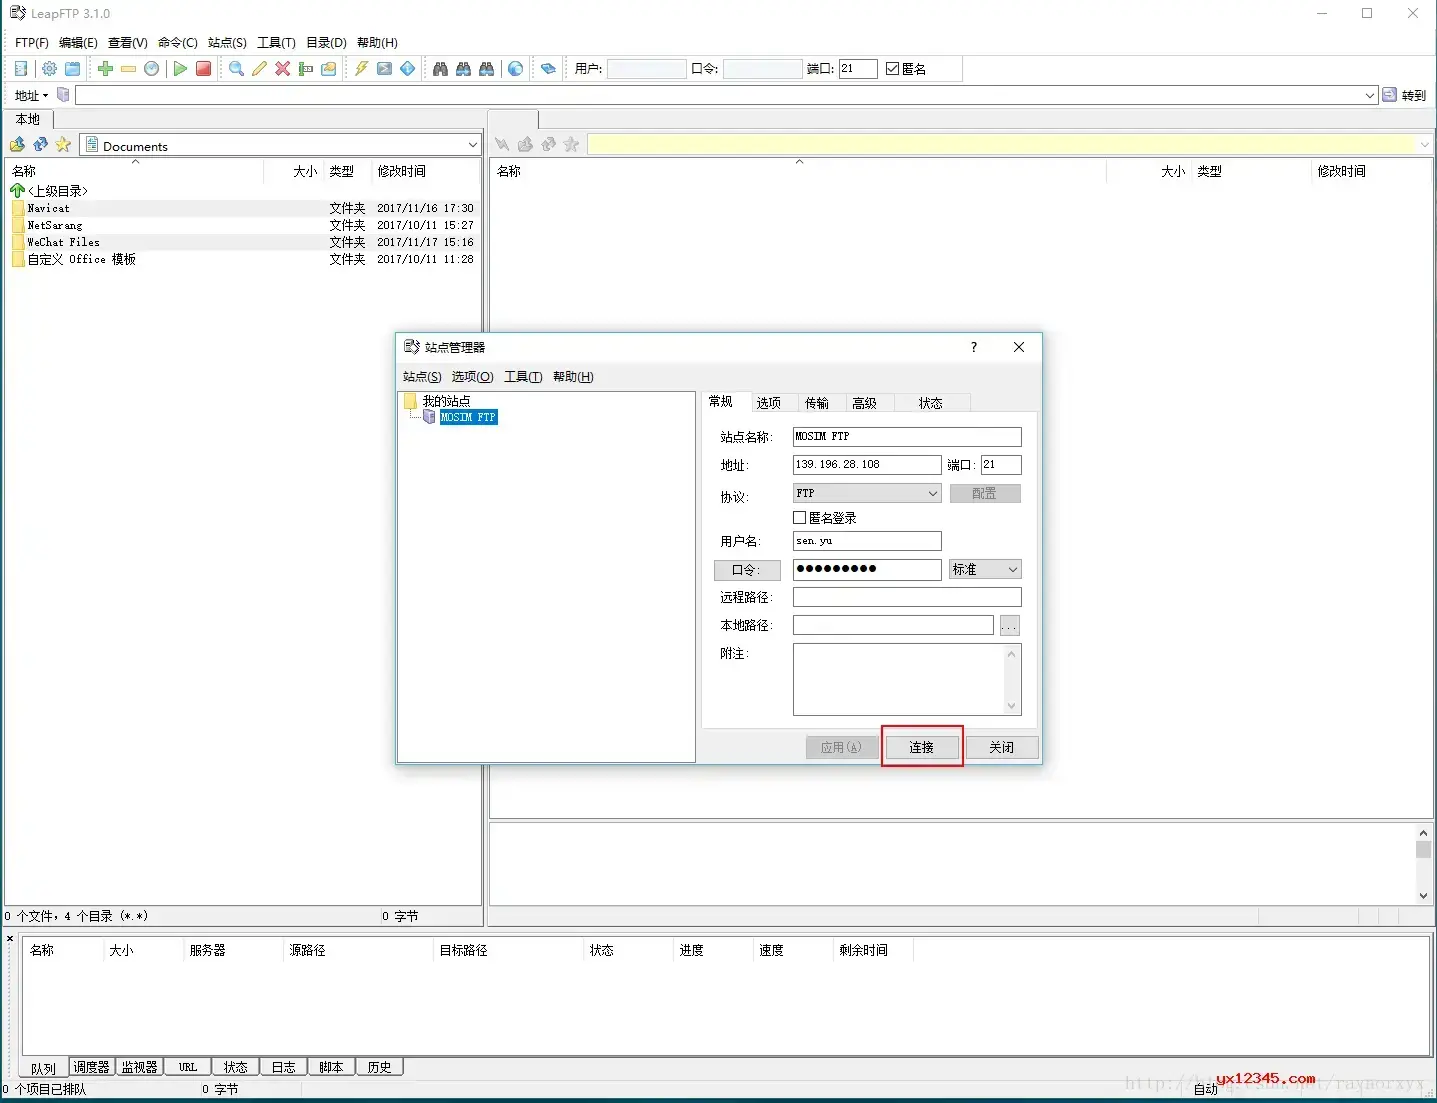The width and height of the screenshot is (1437, 1103).
Task: Open the 调度器 tab at the bottom
Action: point(91,1067)
